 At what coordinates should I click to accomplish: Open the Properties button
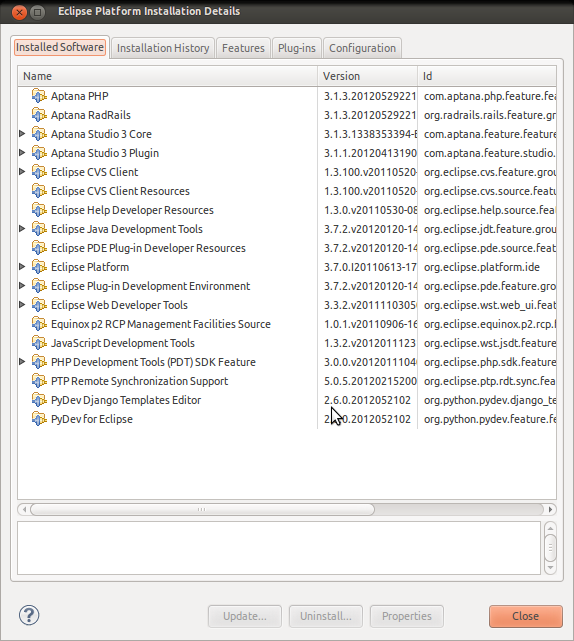tap(407, 616)
